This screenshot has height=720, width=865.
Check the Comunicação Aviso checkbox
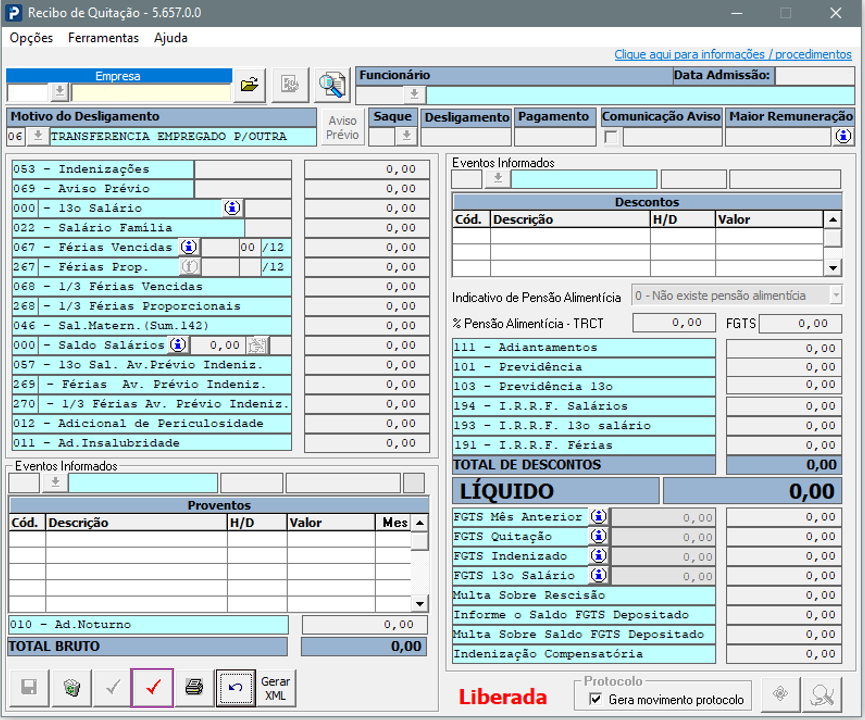610,137
